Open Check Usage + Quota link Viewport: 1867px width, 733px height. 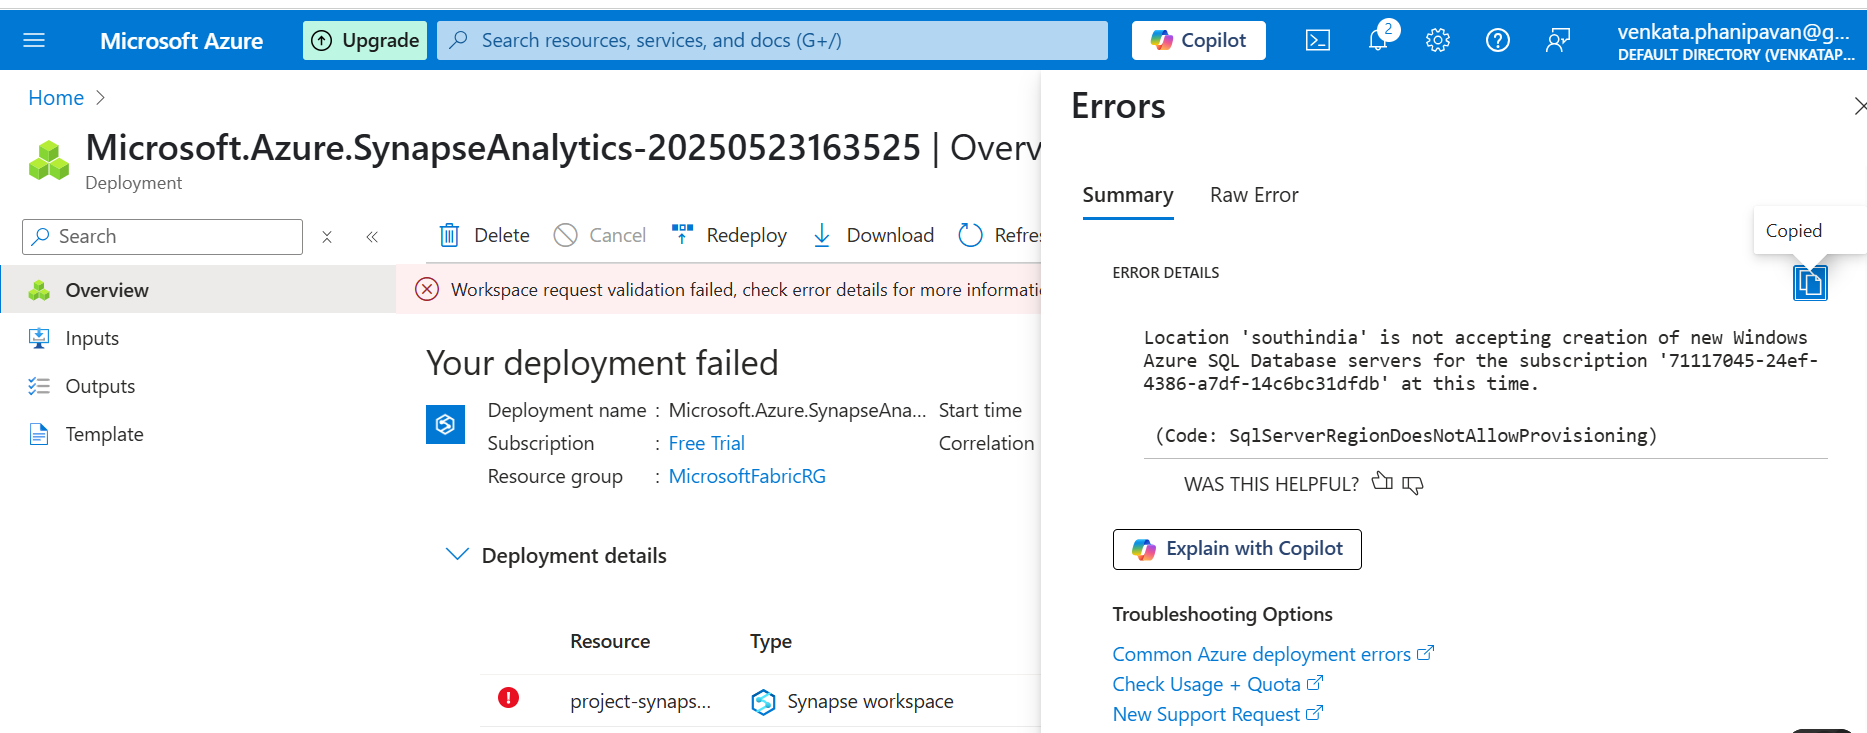[1218, 684]
